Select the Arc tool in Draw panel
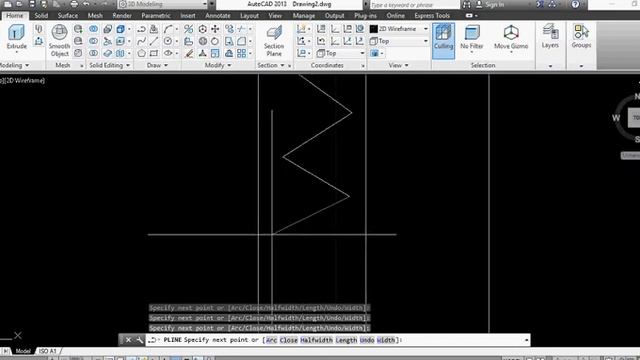The image size is (640, 360). pos(168,29)
